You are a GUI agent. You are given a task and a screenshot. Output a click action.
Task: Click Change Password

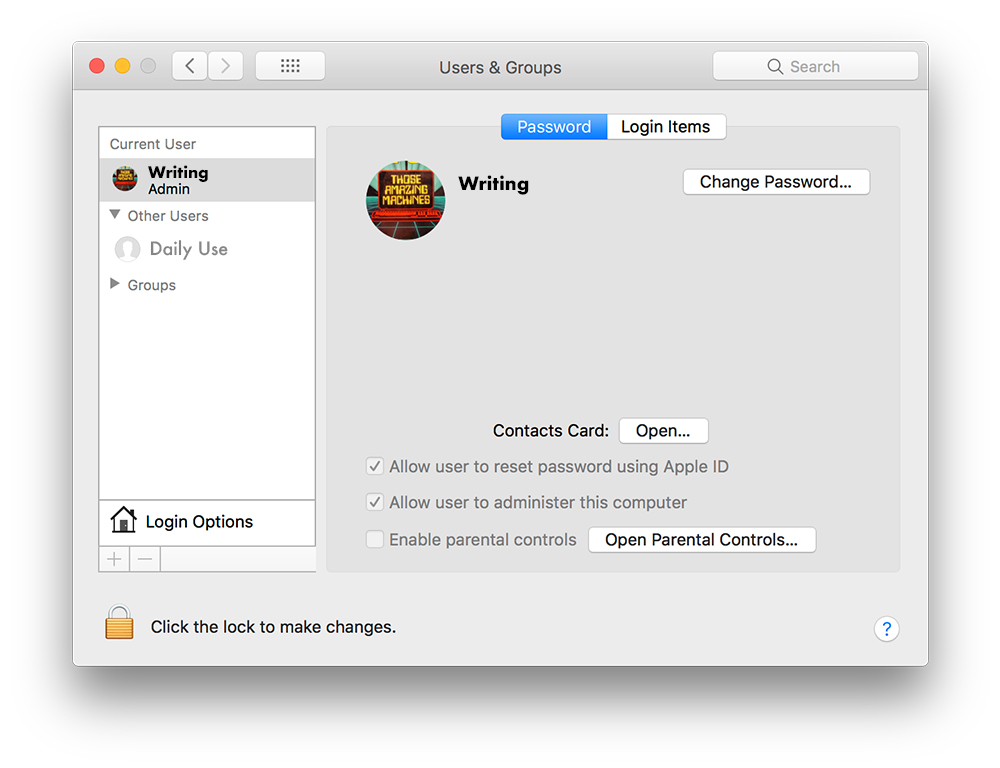(x=776, y=182)
